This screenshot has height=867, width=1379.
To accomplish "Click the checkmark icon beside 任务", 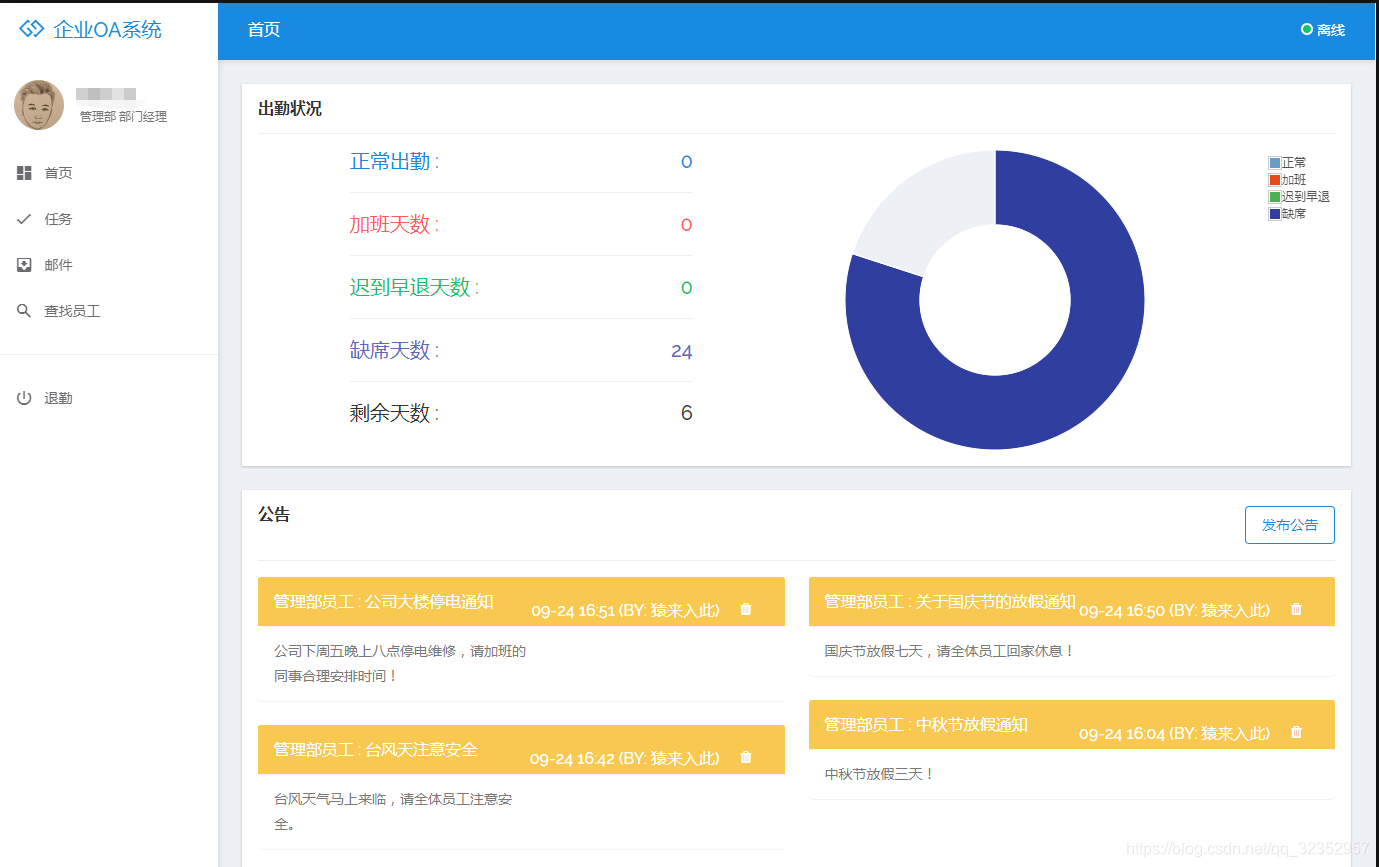I will 24,219.
